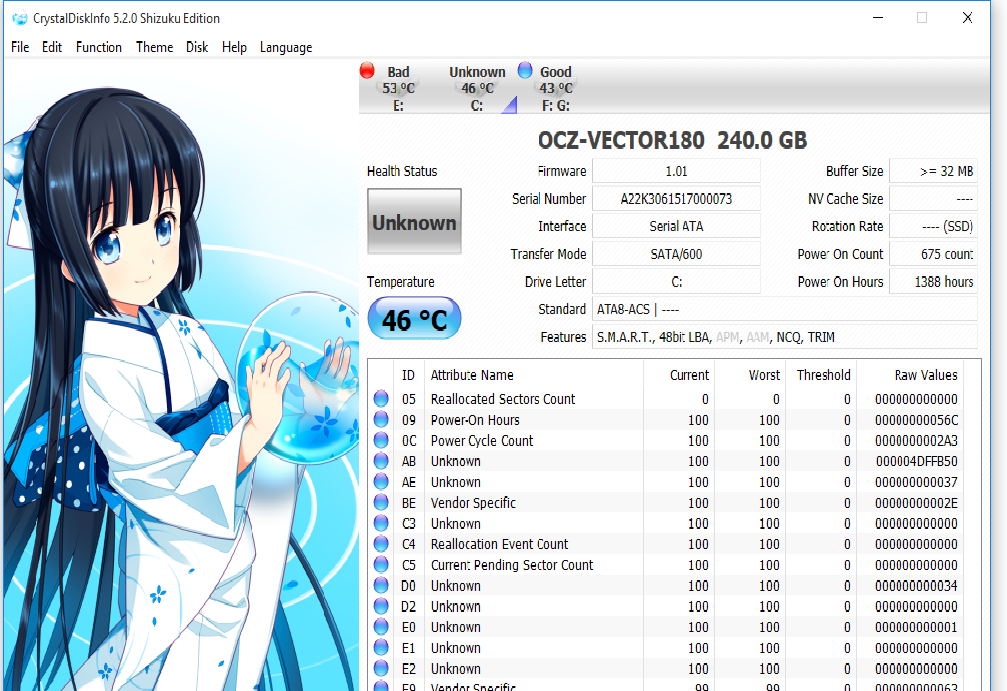Image resolution: width=1007 pixels, height=691 pixels.
Task: Select the Bad 53 °C drive E:
Action: (398, 89)
